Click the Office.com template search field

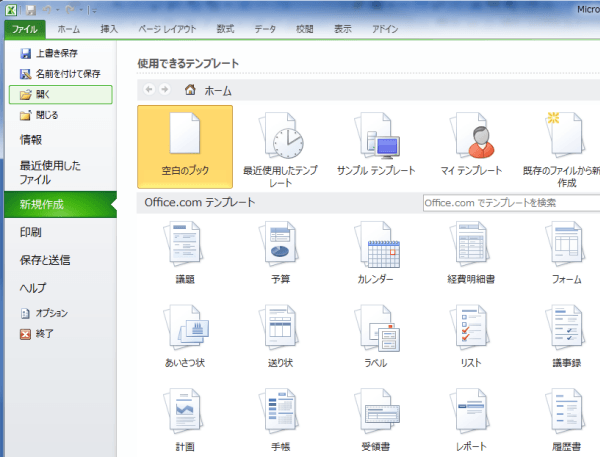coord(505,203)
